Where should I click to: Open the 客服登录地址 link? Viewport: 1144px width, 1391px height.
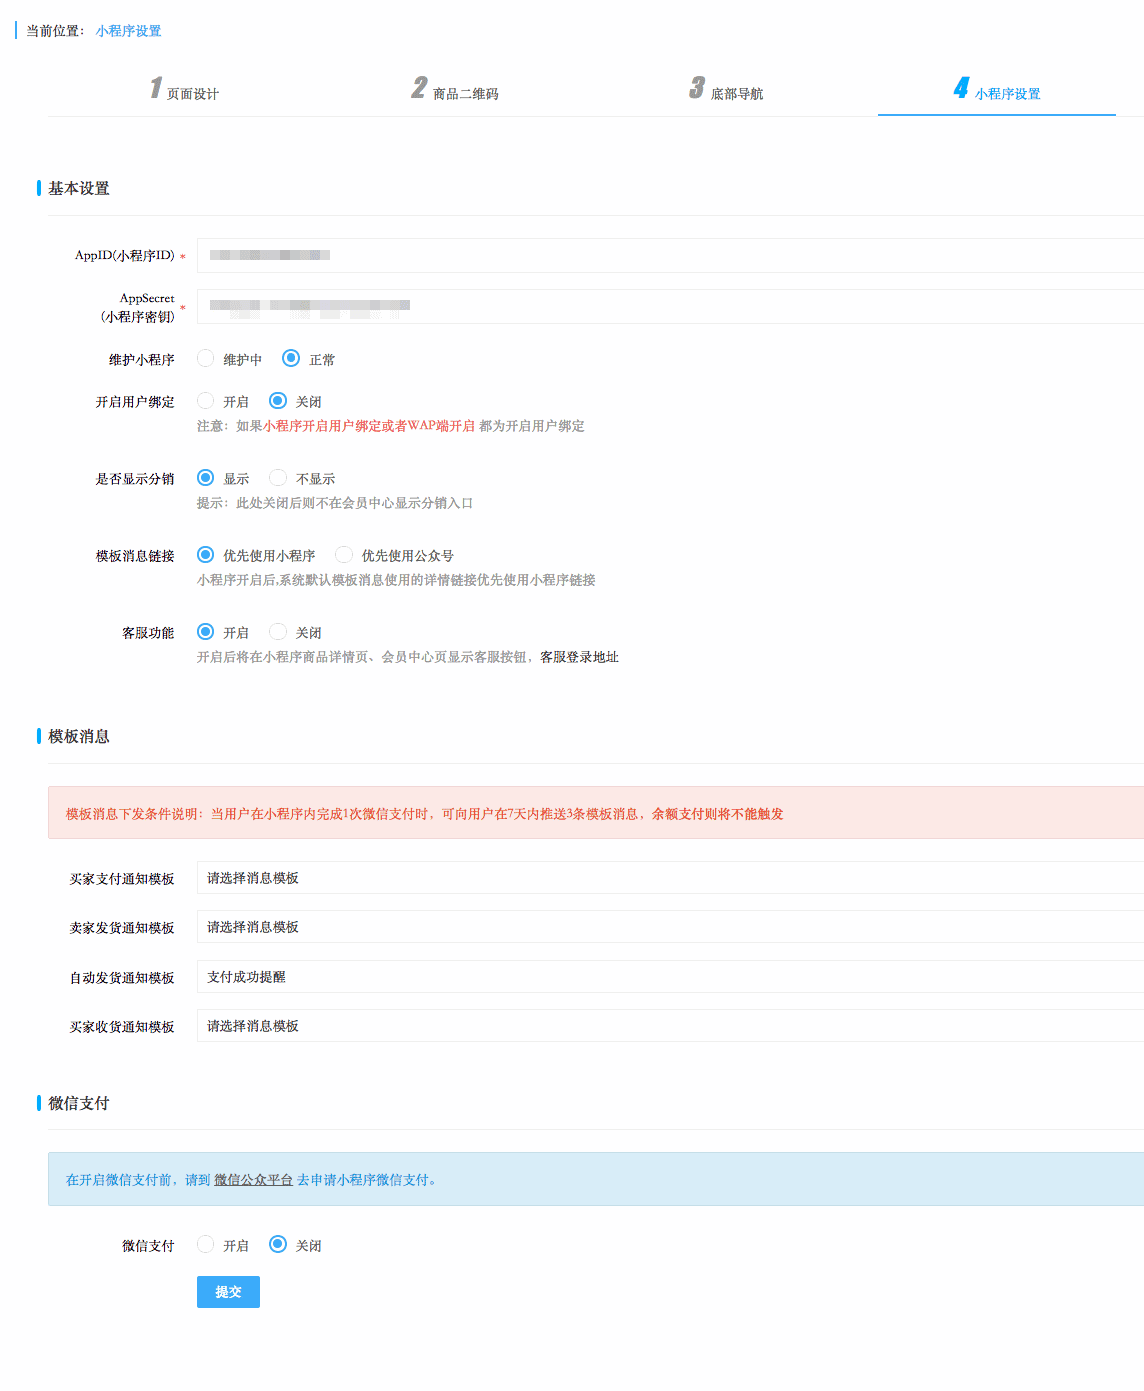click(579, 657)
